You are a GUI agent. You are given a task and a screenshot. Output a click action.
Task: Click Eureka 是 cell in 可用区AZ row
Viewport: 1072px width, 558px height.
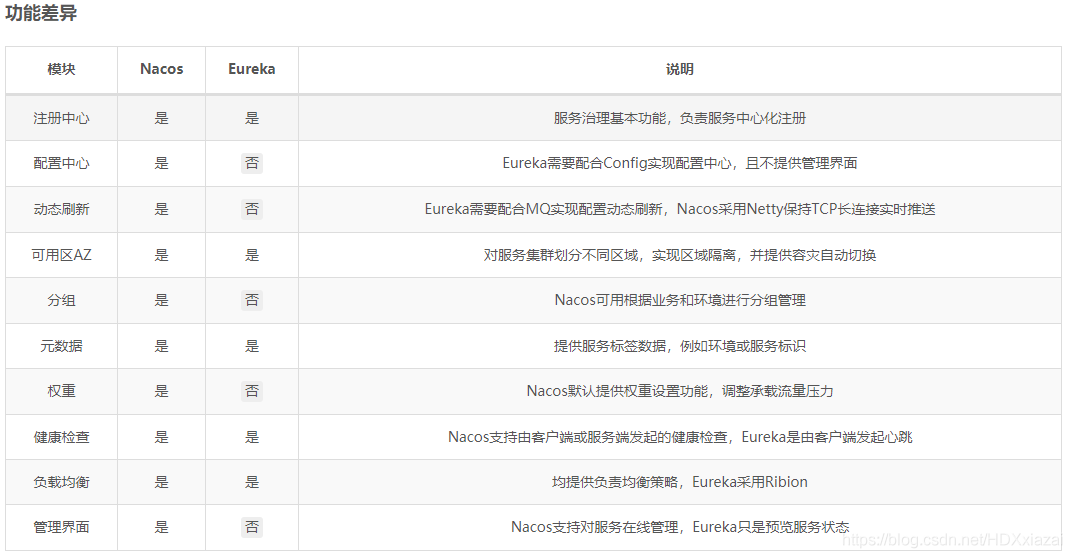252,255
